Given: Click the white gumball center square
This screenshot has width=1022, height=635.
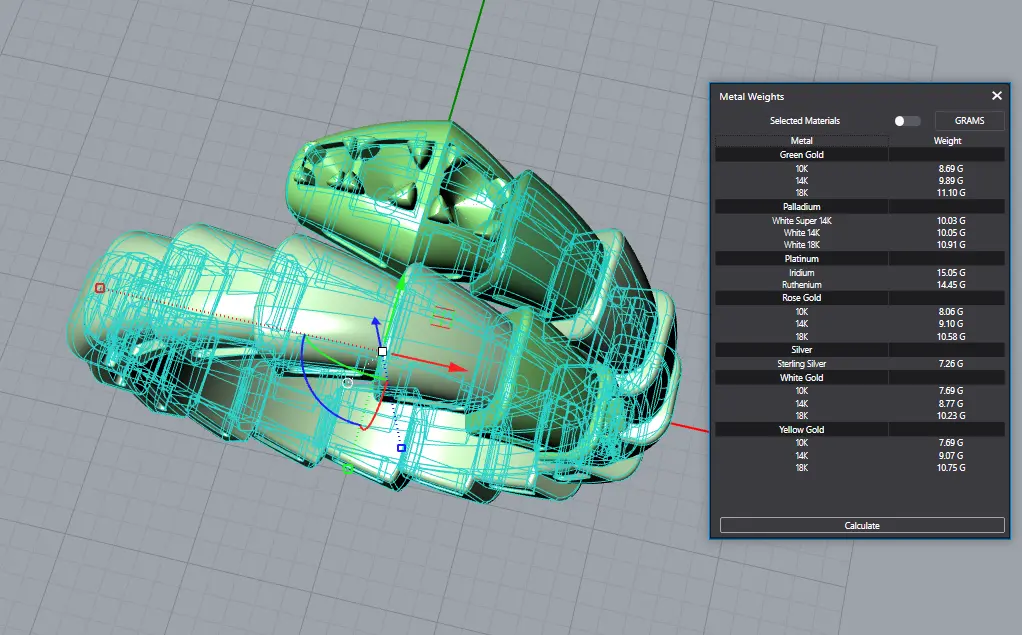Looking at the screenshot, I should coord(382,352).
